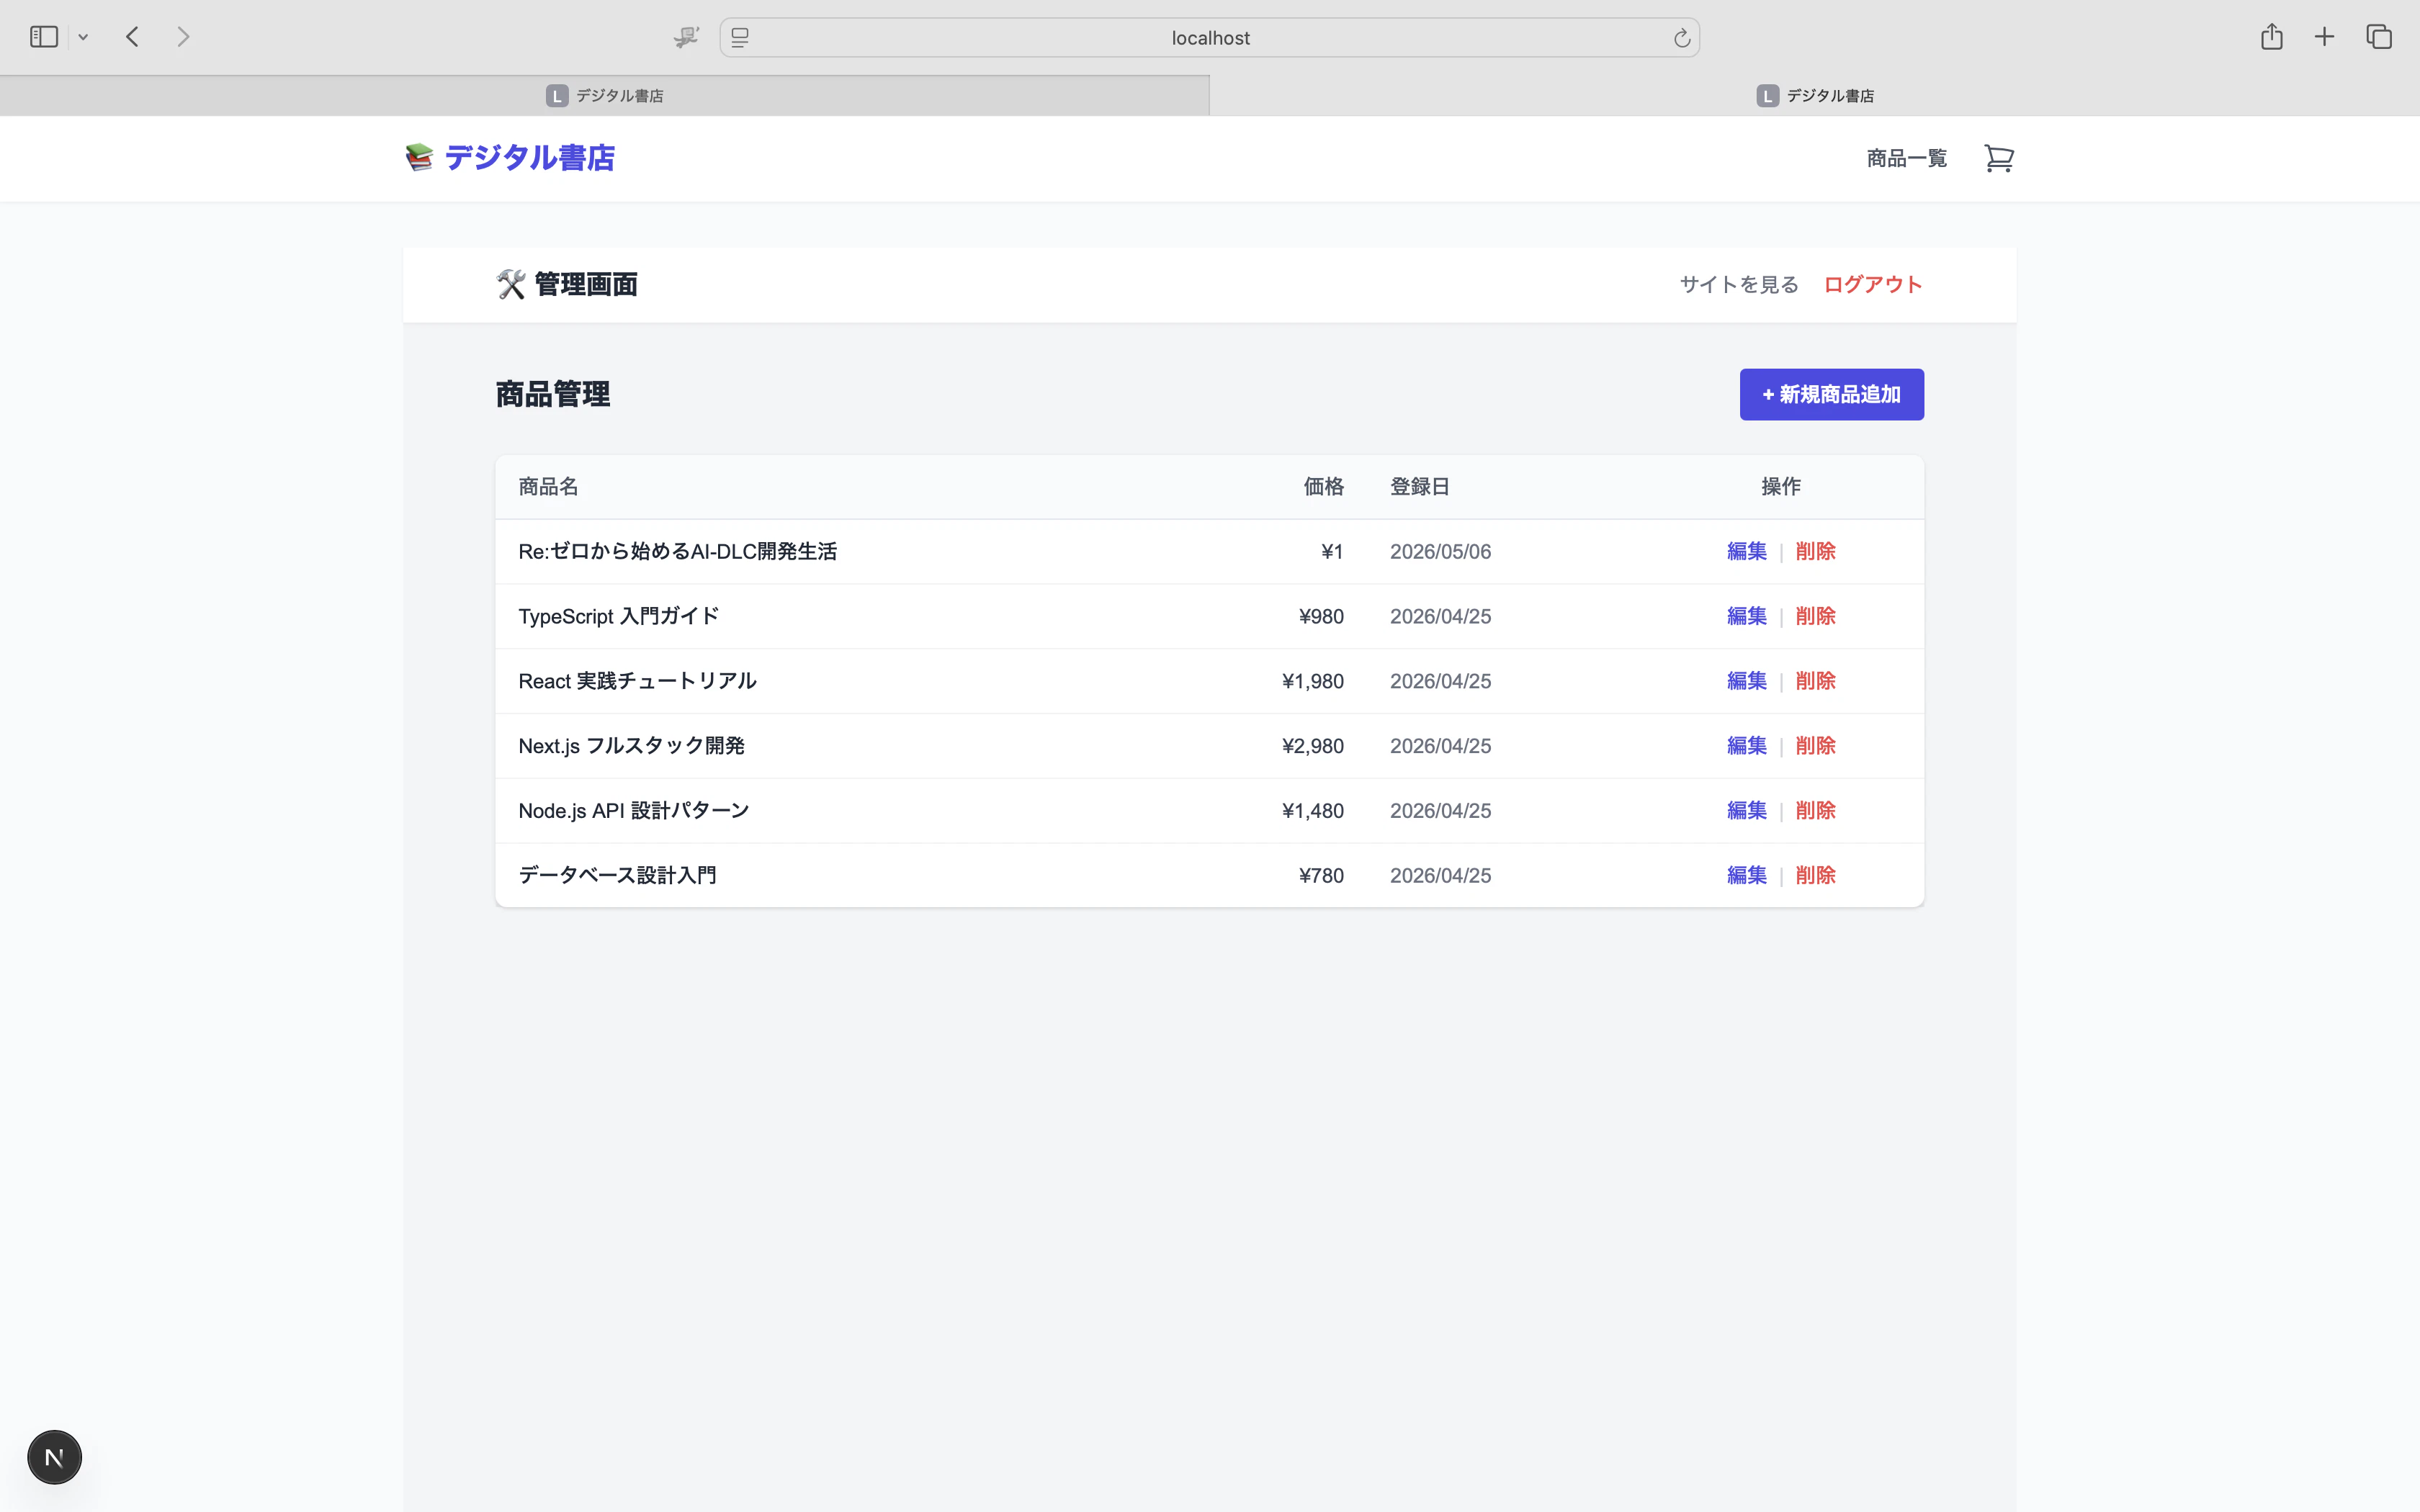The height and width of the screenshot is (1512, 2420).
Task: Click 編集 for データベース設計入門
Action: coord(1746,875)
